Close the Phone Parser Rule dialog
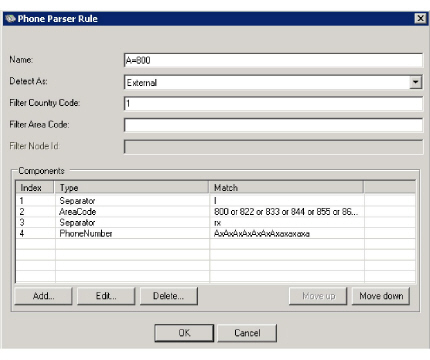 click(x=421, y=18)
